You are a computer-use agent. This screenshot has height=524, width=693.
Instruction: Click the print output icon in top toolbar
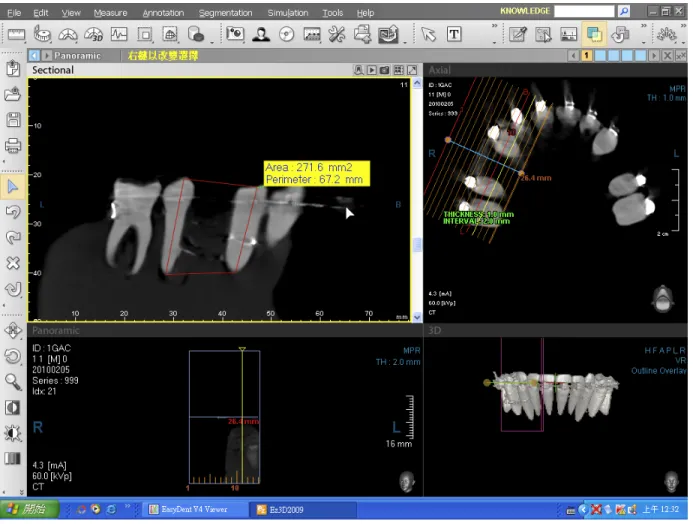tap(362, 34)
